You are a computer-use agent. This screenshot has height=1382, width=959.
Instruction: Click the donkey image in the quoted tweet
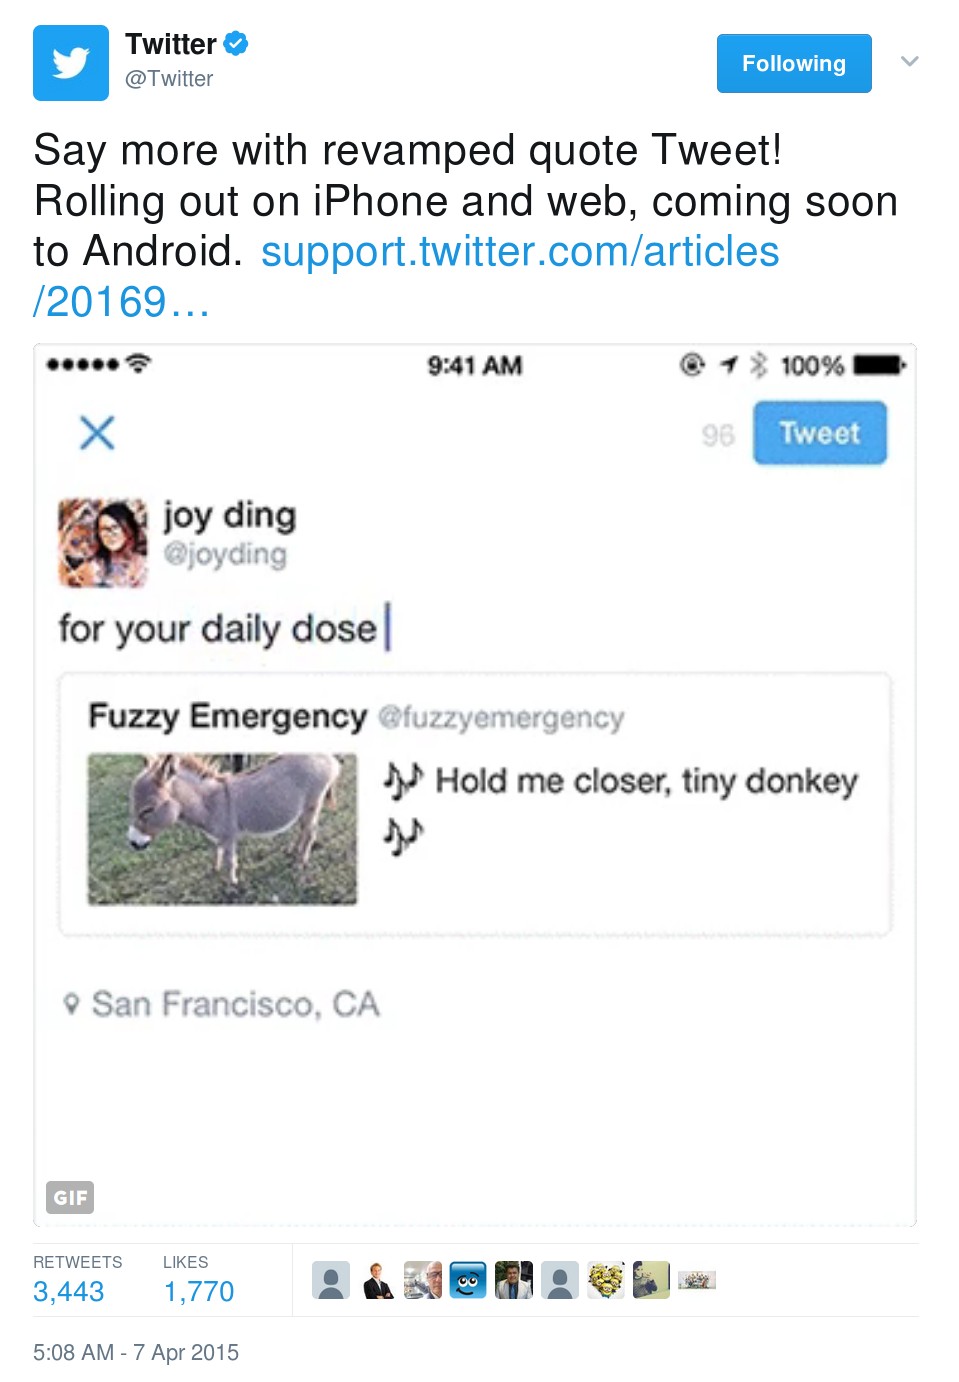coord(222,829)
